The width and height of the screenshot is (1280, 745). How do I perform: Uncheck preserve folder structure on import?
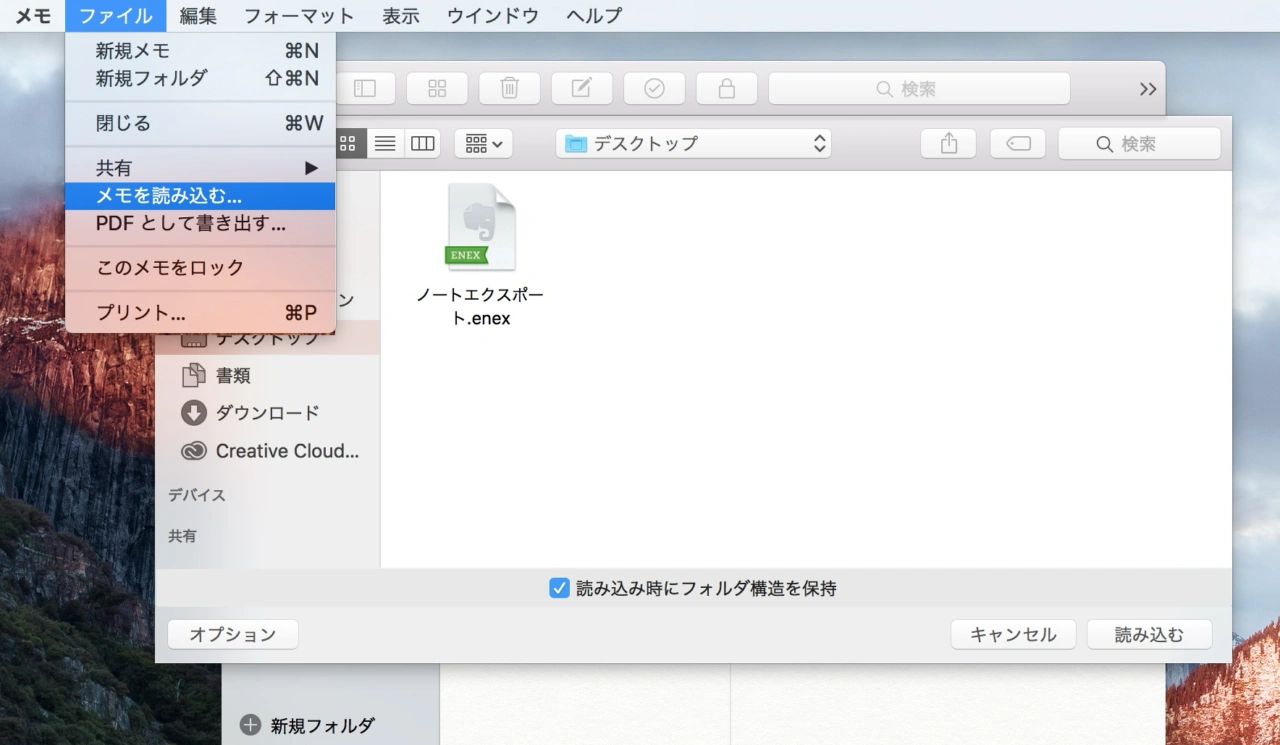click(x=559, y=589)
